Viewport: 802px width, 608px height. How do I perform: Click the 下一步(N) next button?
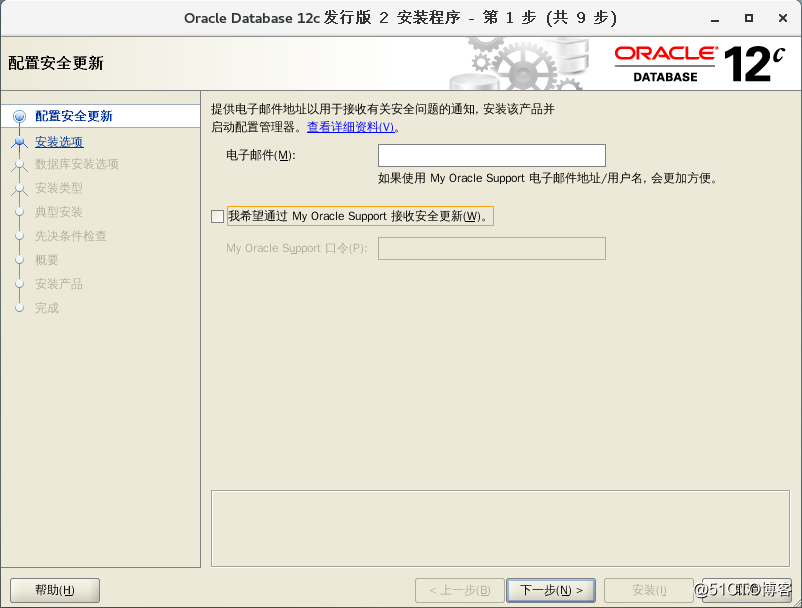coord(551,591)
